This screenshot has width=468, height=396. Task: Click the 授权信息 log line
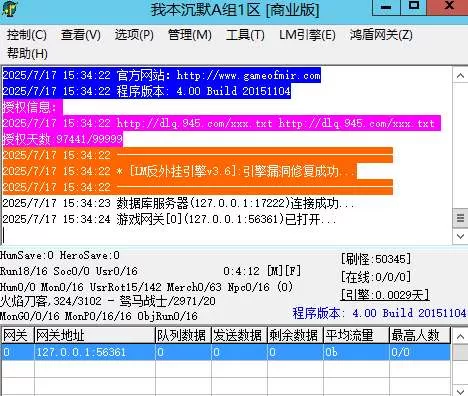(x=32, y=107)
